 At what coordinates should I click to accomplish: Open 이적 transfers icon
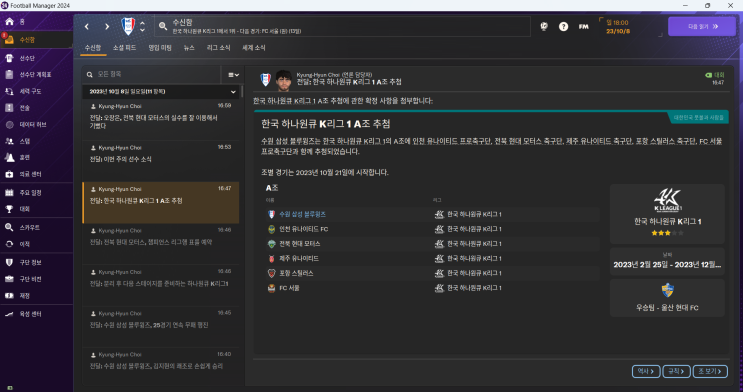tap(9, 244)
